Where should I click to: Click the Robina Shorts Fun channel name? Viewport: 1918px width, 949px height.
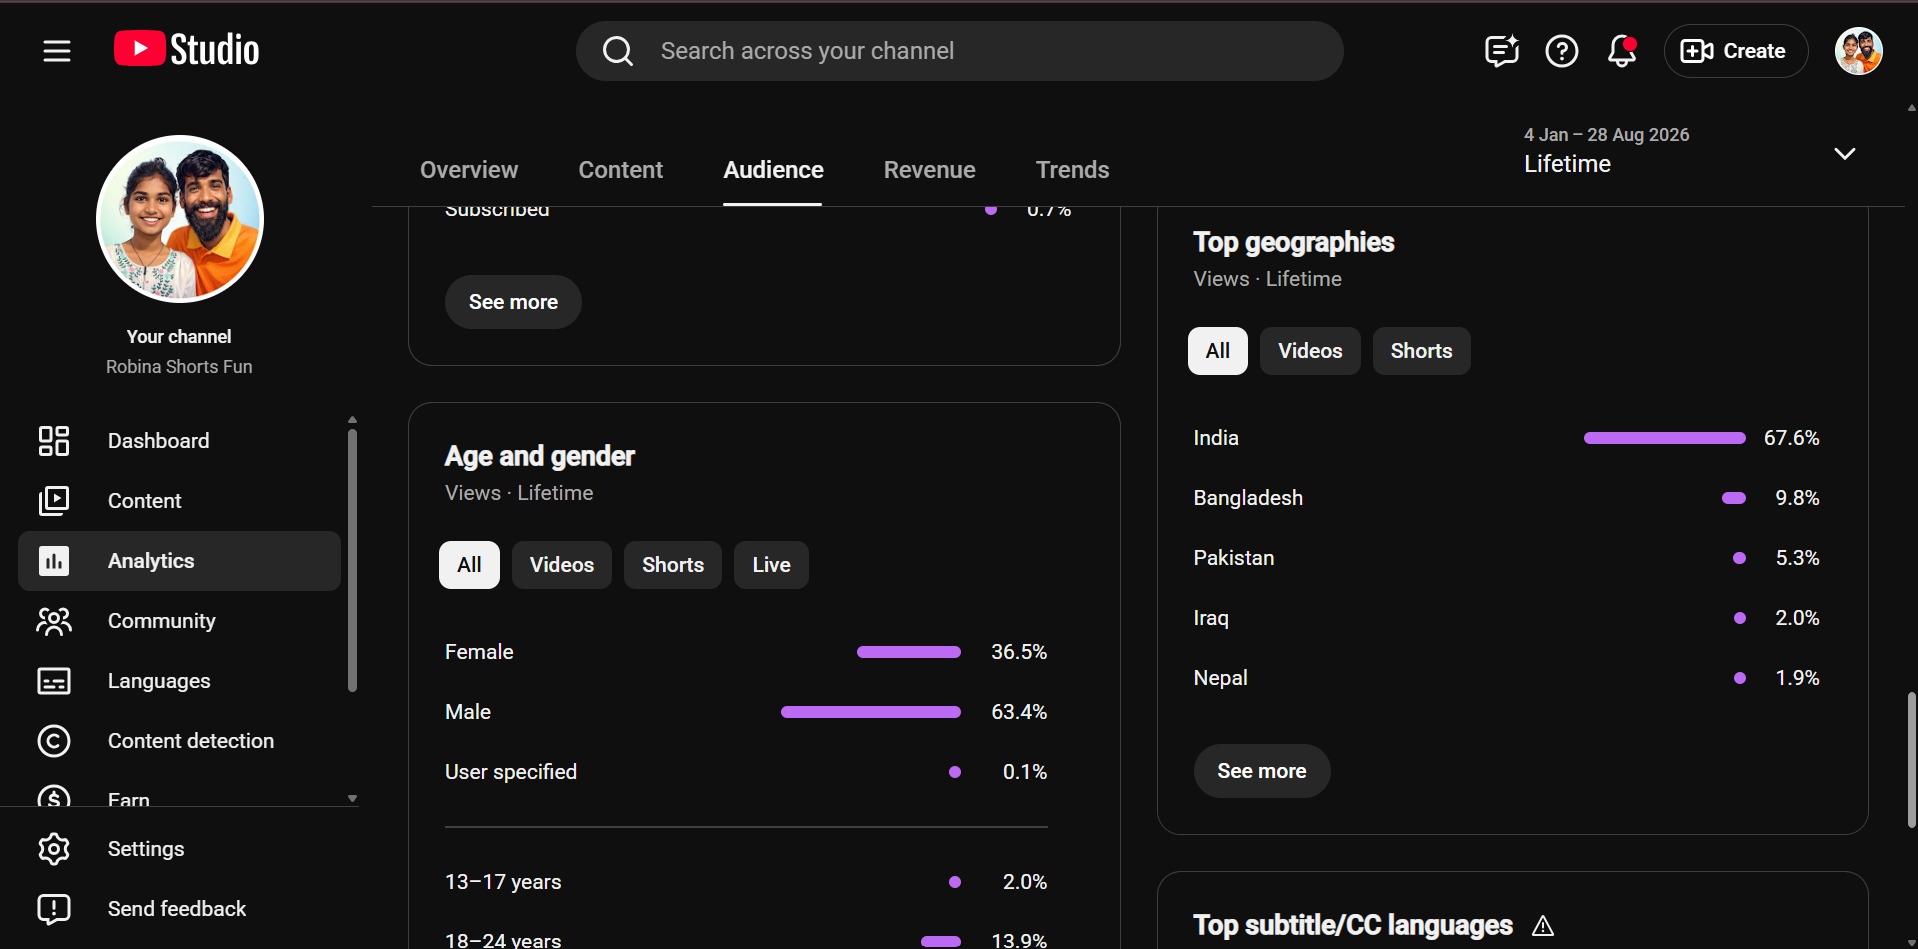[x=179, y=367]
